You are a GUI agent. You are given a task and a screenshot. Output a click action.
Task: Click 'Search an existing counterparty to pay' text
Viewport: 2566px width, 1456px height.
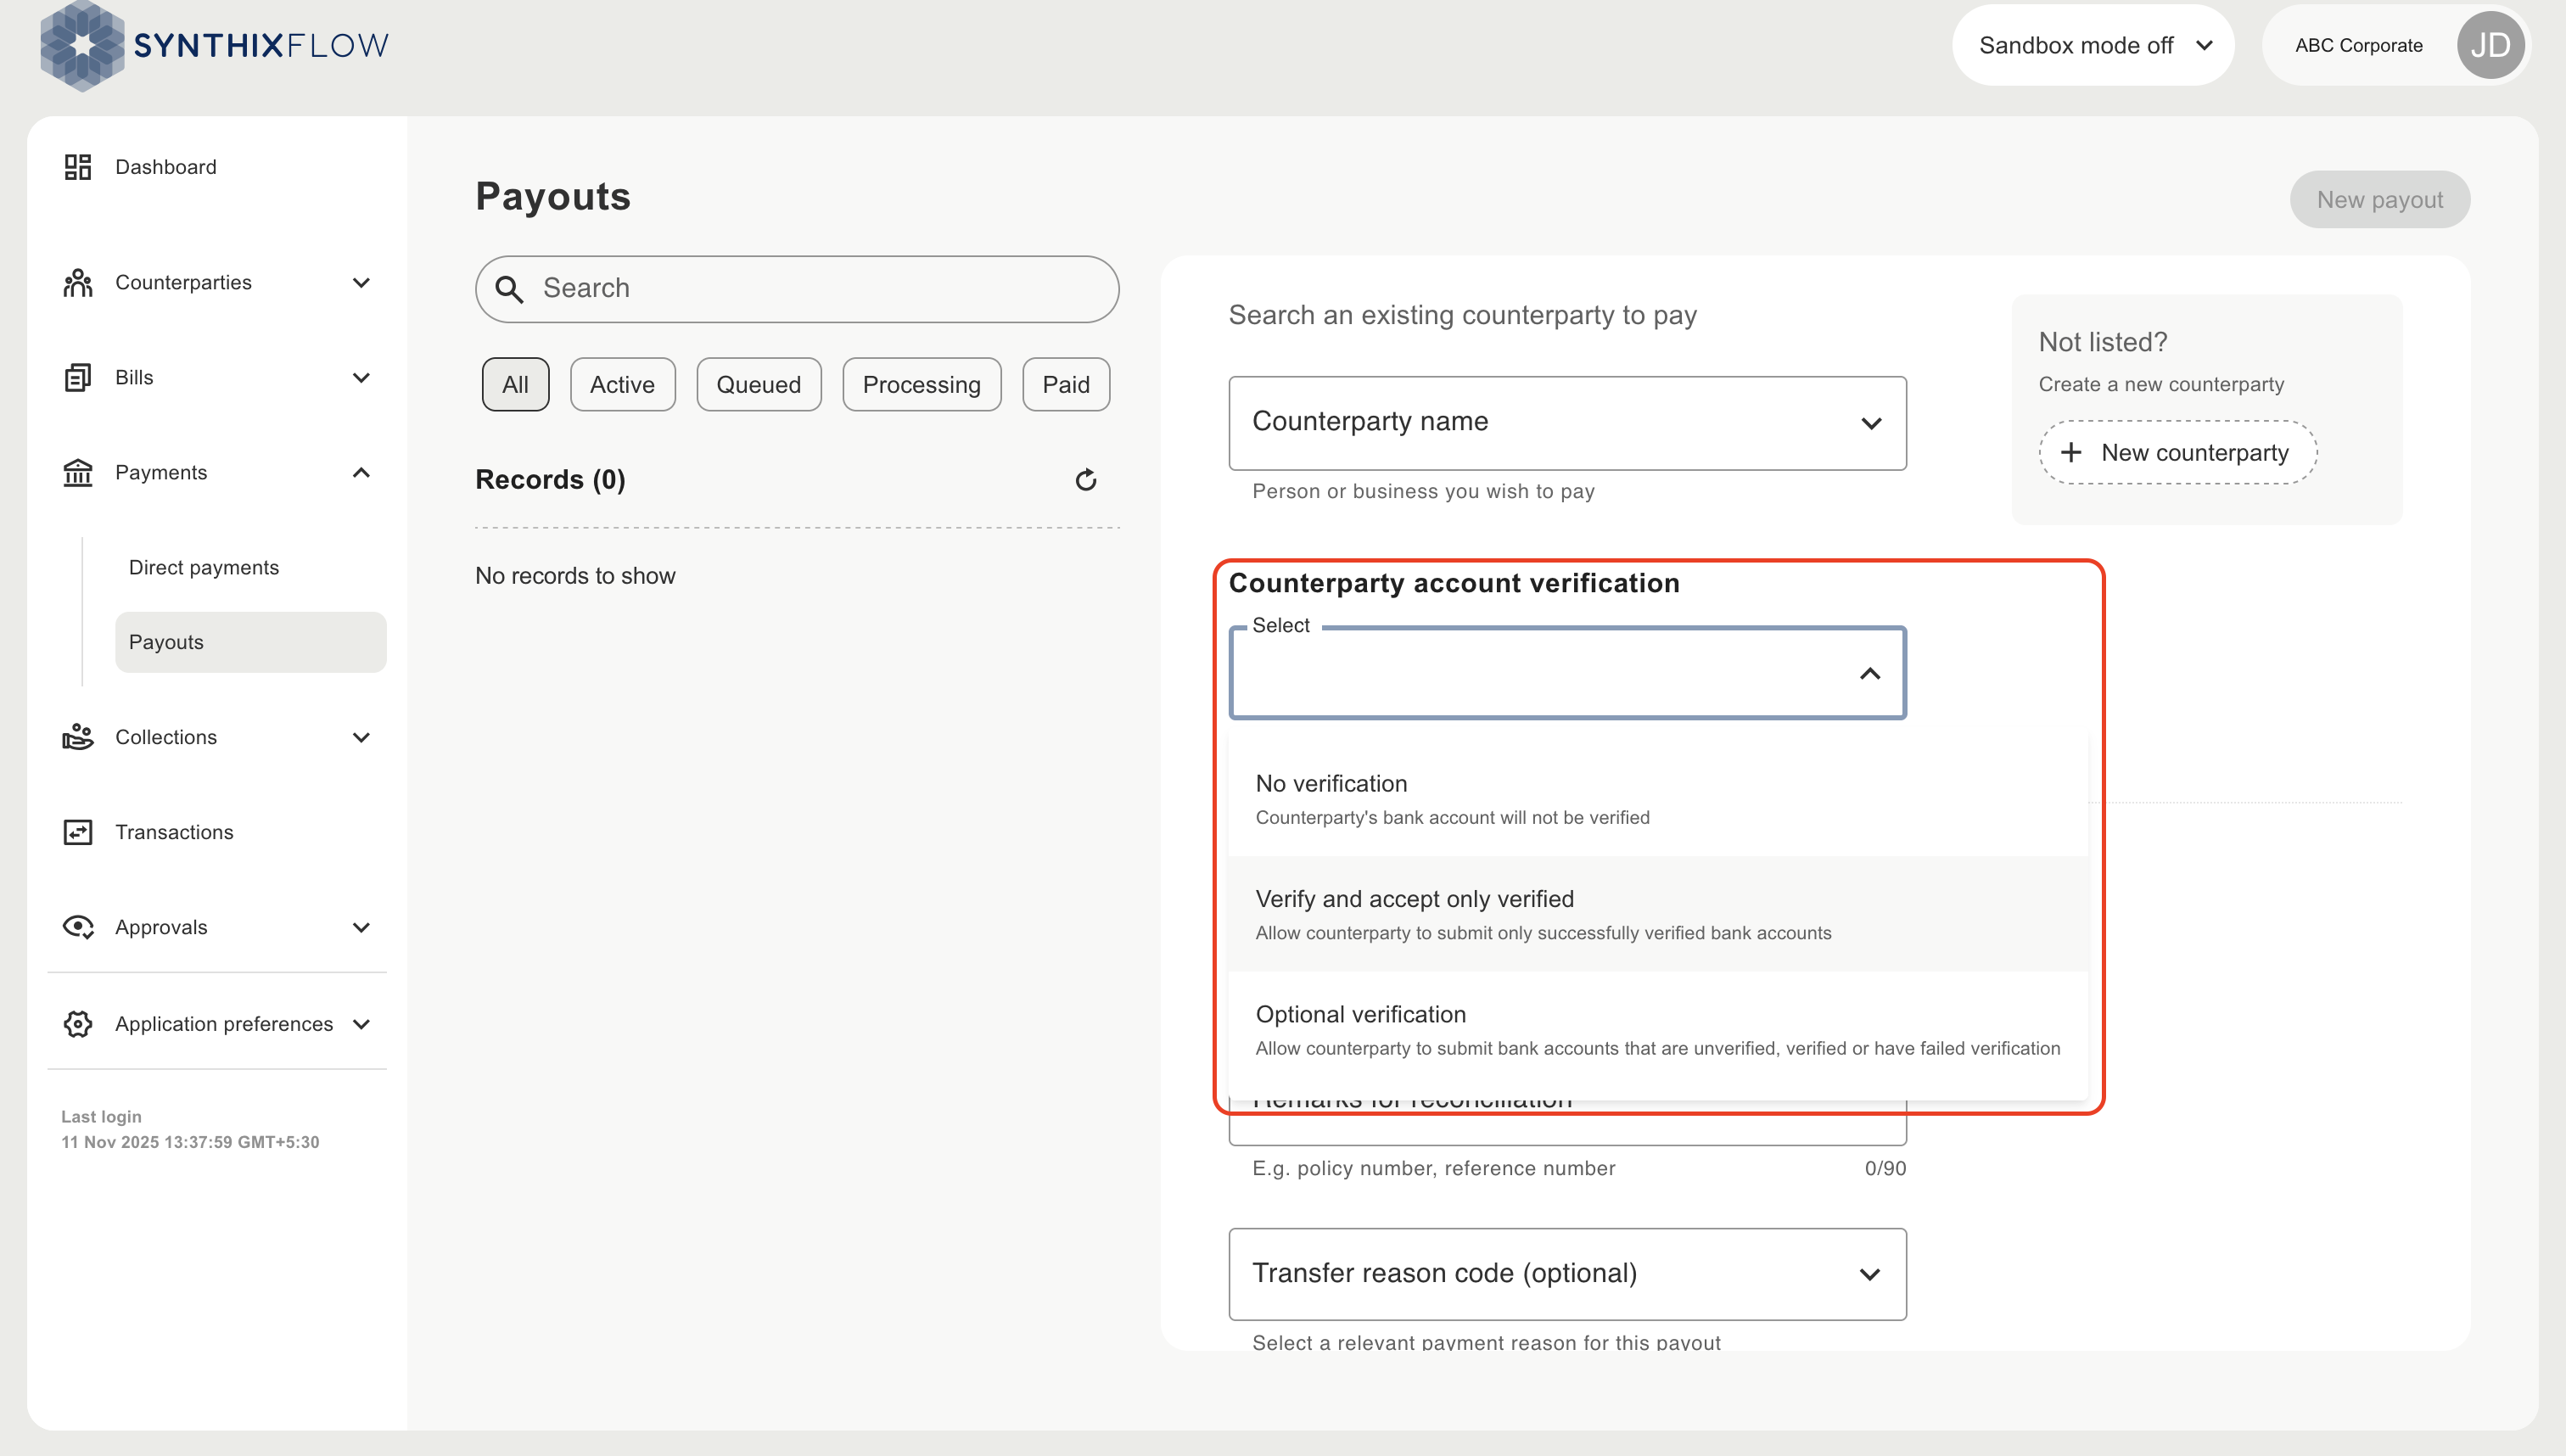coord(1462,315)
